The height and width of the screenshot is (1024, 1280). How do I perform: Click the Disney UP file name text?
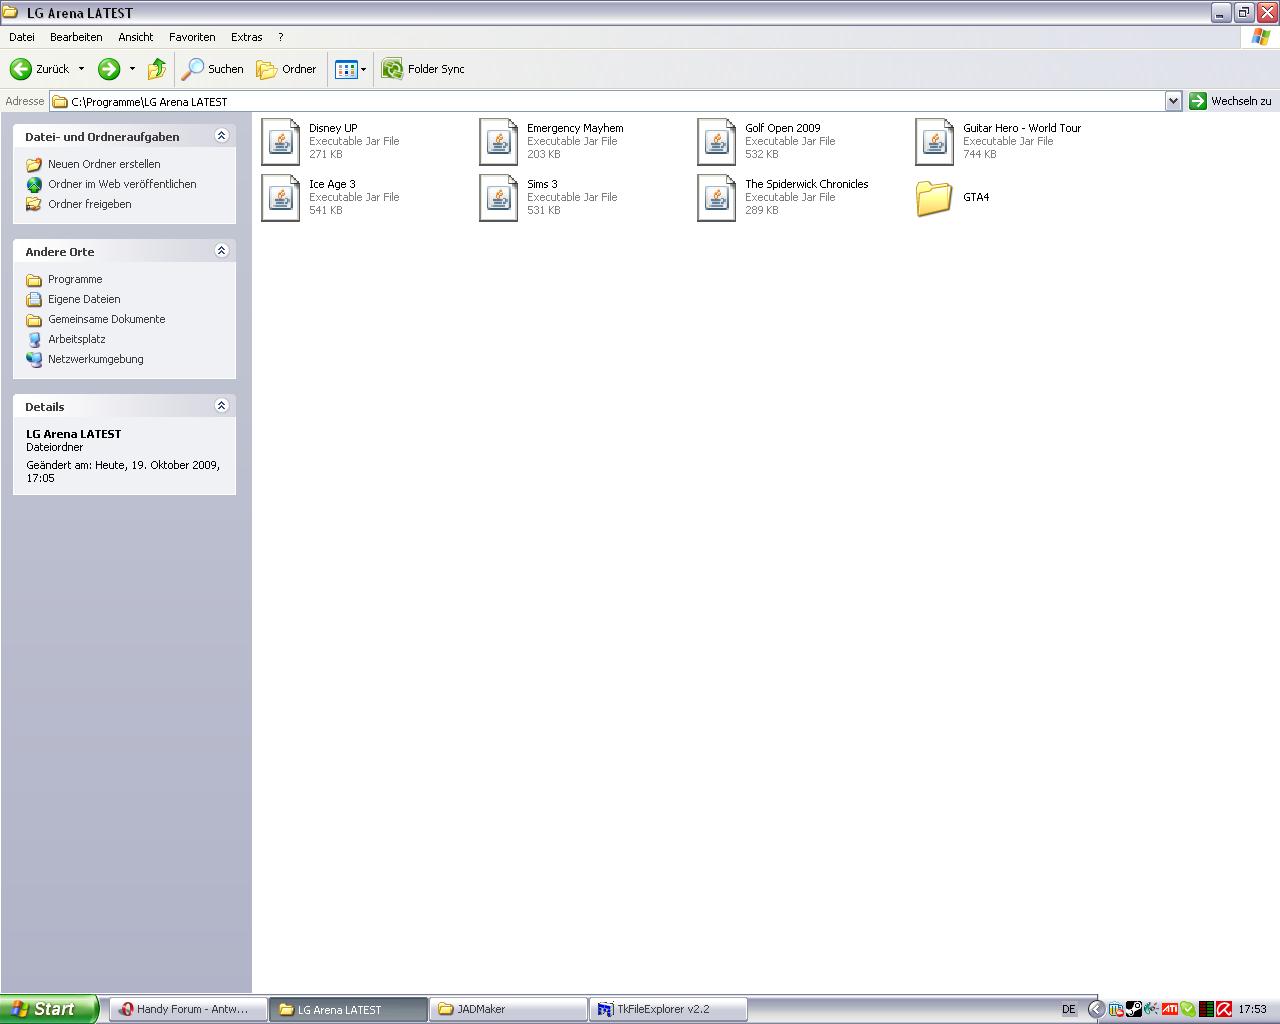point(333,128)
